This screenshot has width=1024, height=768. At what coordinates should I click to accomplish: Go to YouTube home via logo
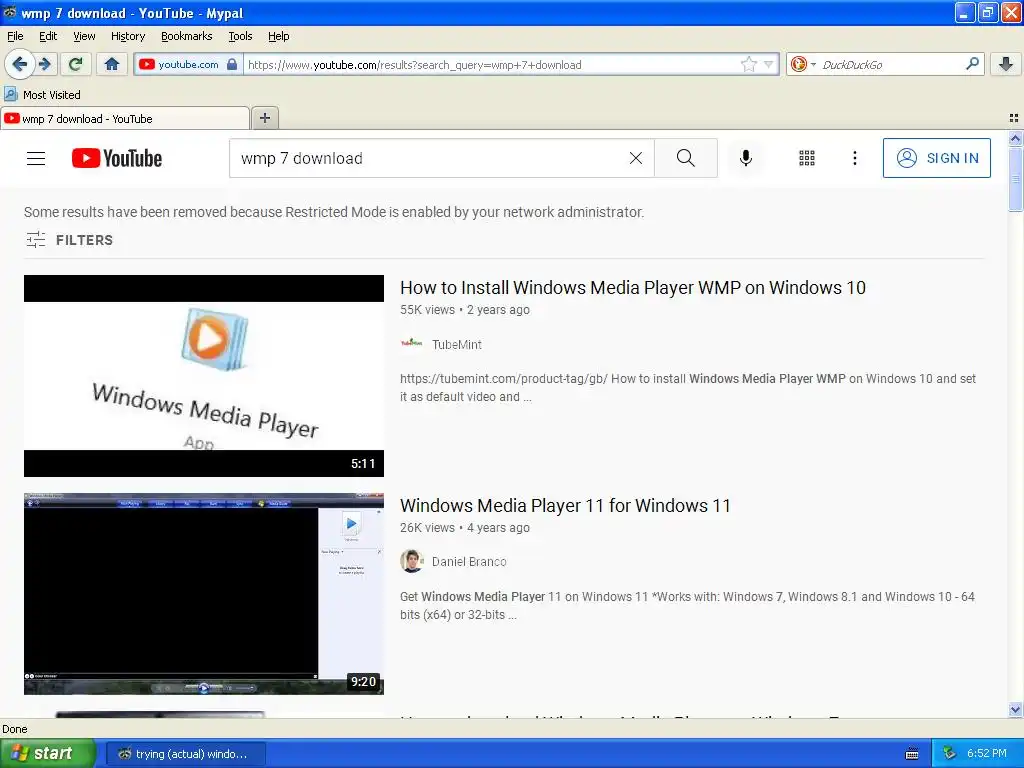pyautogui.click(x=117, y=158)
